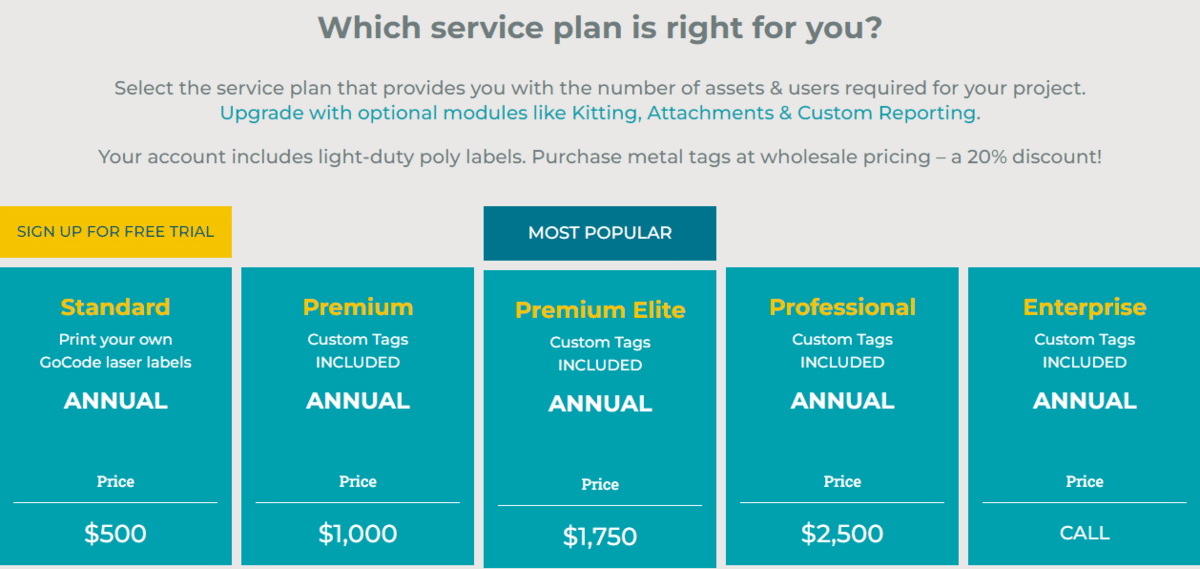Click 'Custom Tags INCLUDED' in Premium card
The width and height of the screenshot is (1200, 569).
(x=358, y=351)
